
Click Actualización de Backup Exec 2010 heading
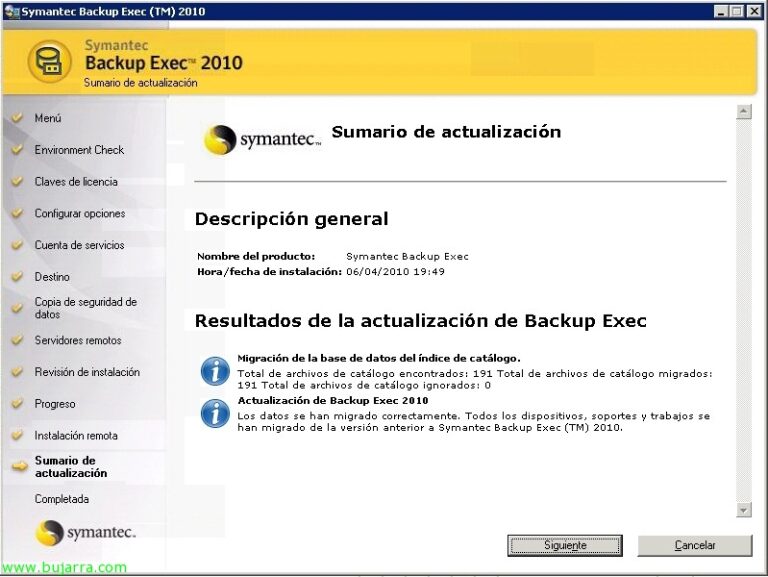tap(333, 400)
